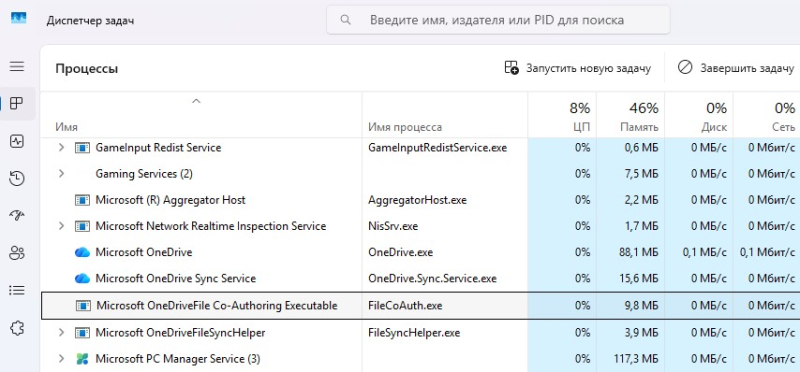Open the hamburger navigation menu
Viewport: 800px width, 372px height.
tap(17, 66)
